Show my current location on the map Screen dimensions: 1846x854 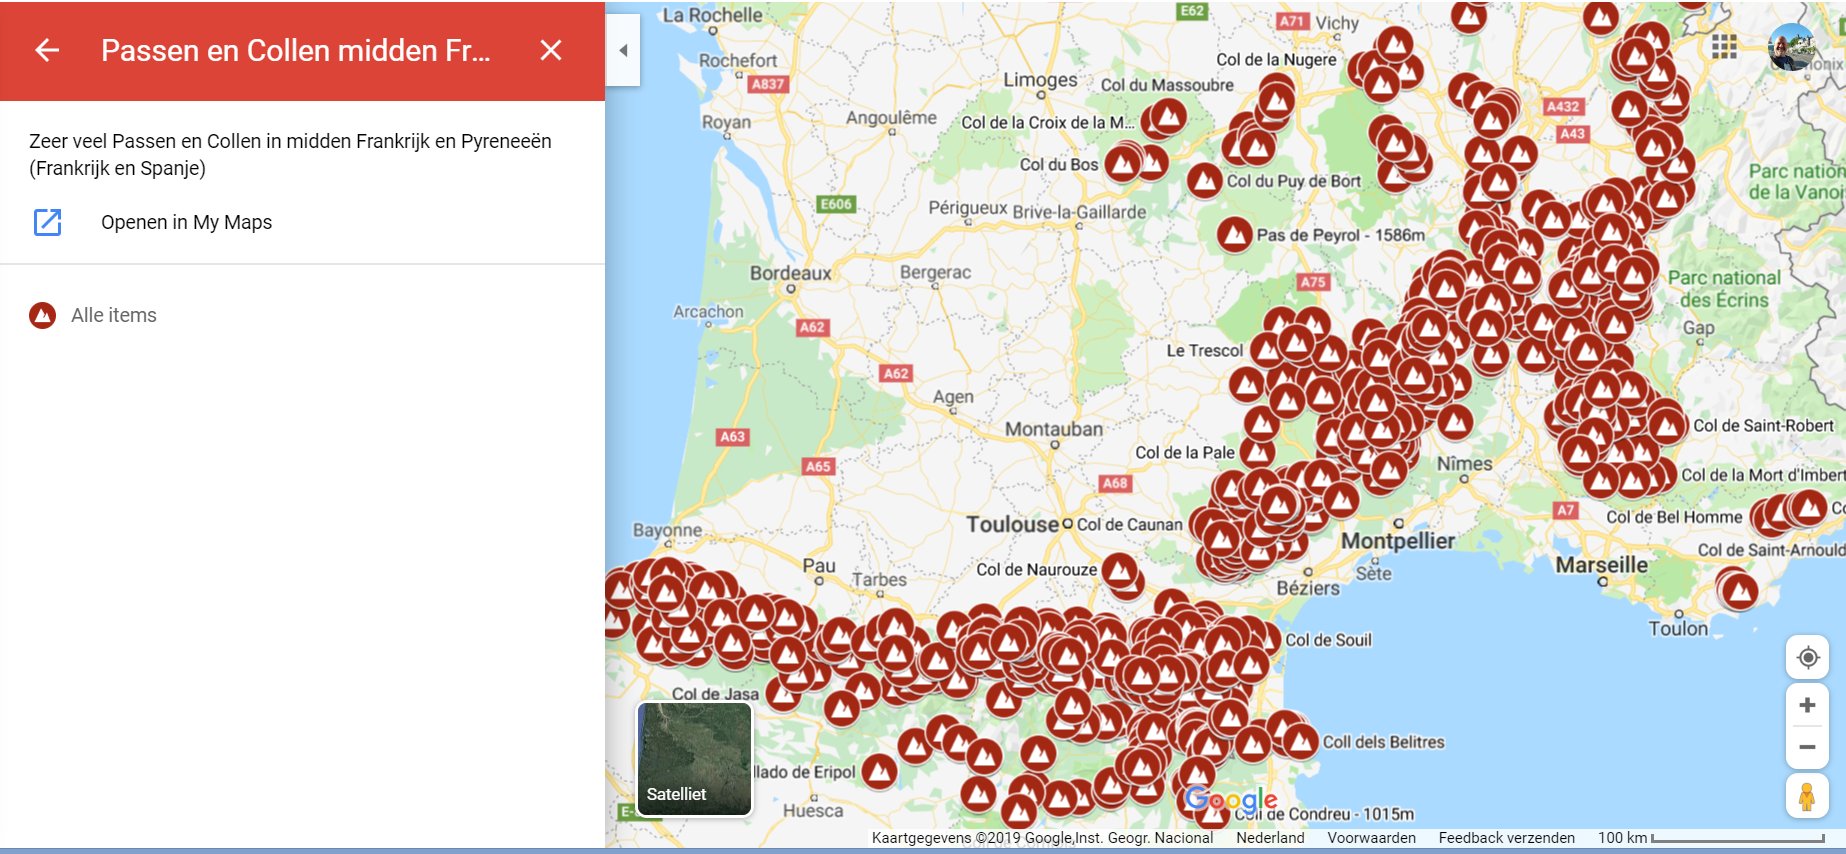(1807, 657)
